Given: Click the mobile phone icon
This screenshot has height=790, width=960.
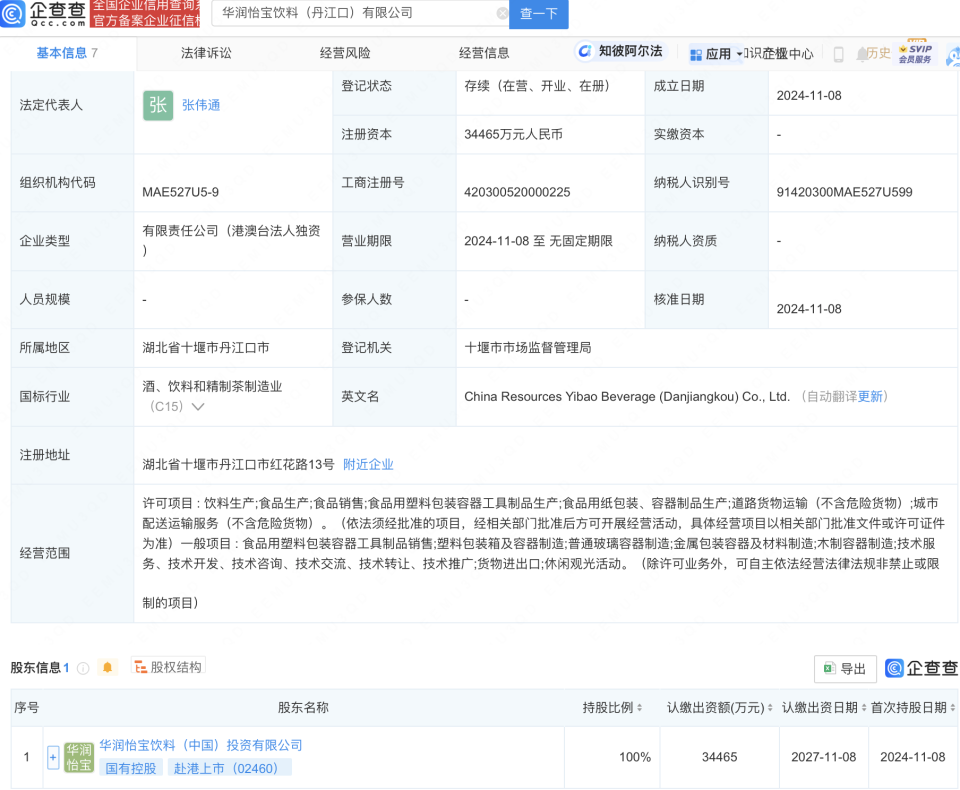Looking at the screenshot, I should coord(839,54).
